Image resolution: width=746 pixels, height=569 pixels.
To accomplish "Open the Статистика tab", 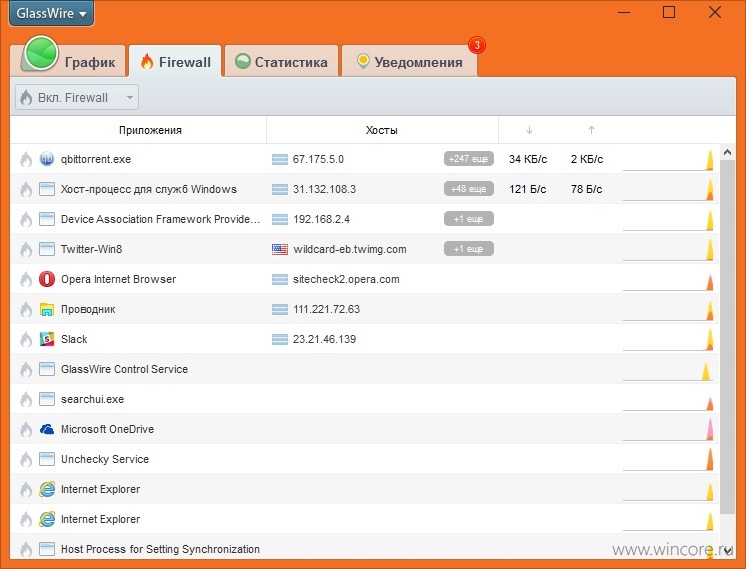I will 282,62.
